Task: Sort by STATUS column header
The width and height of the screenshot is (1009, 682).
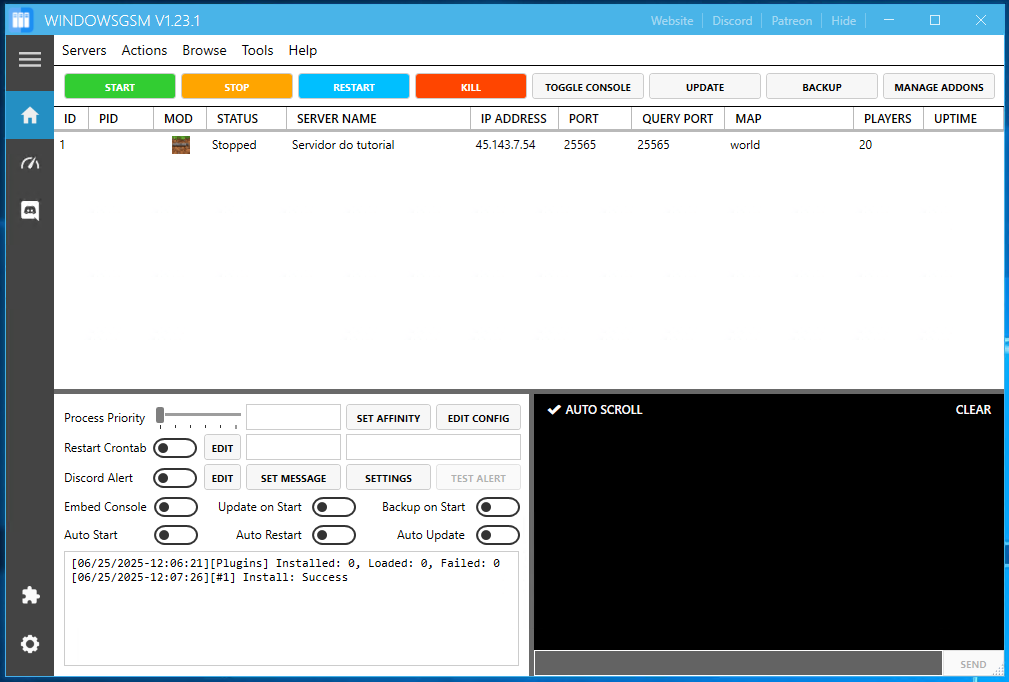Action: 246,119
